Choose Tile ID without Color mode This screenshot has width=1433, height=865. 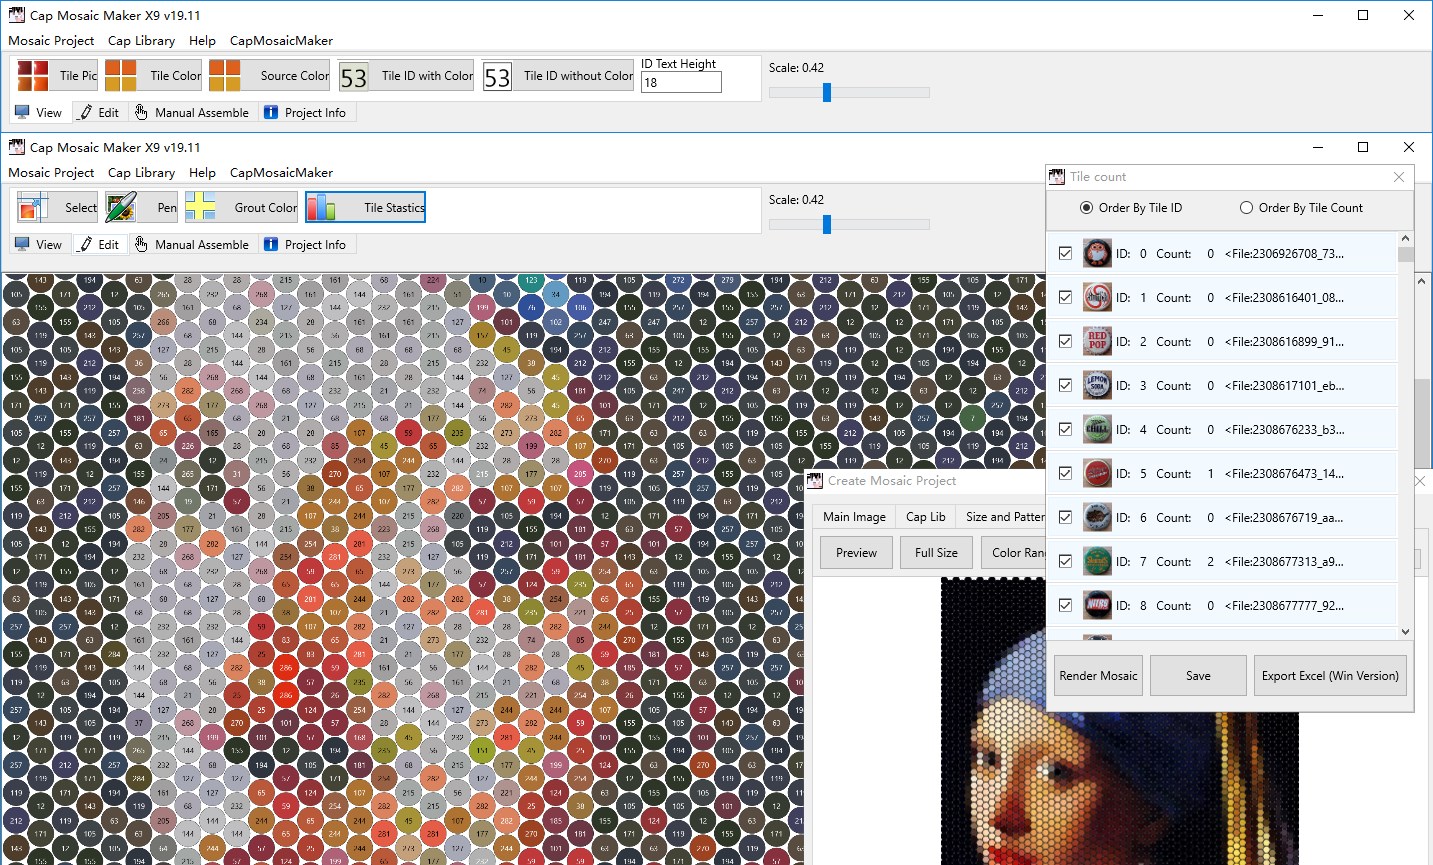pyautogui.click(x=557, y=76)
